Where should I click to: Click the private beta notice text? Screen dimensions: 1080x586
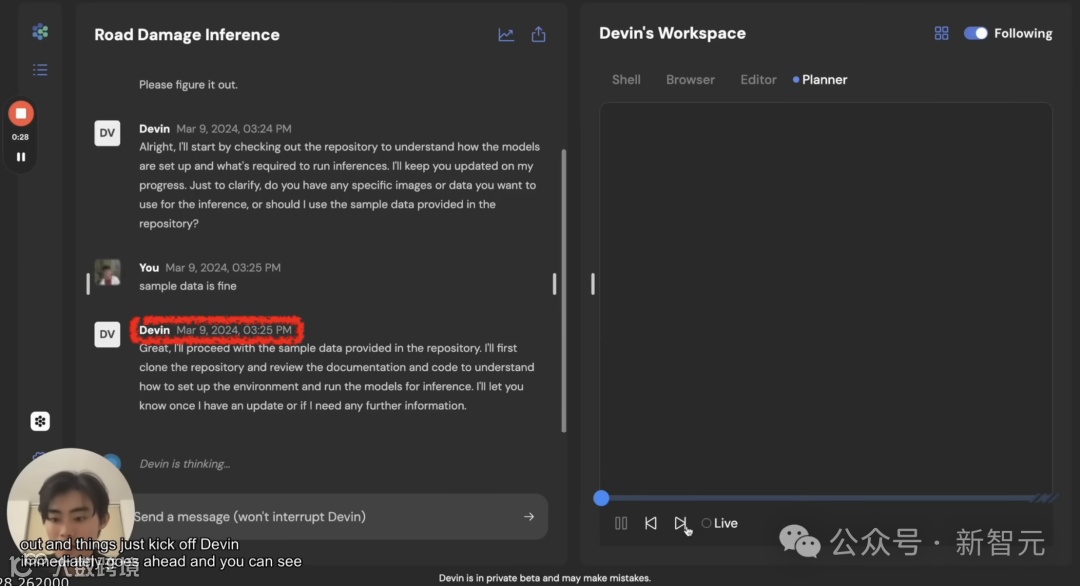tap(544, 578)
